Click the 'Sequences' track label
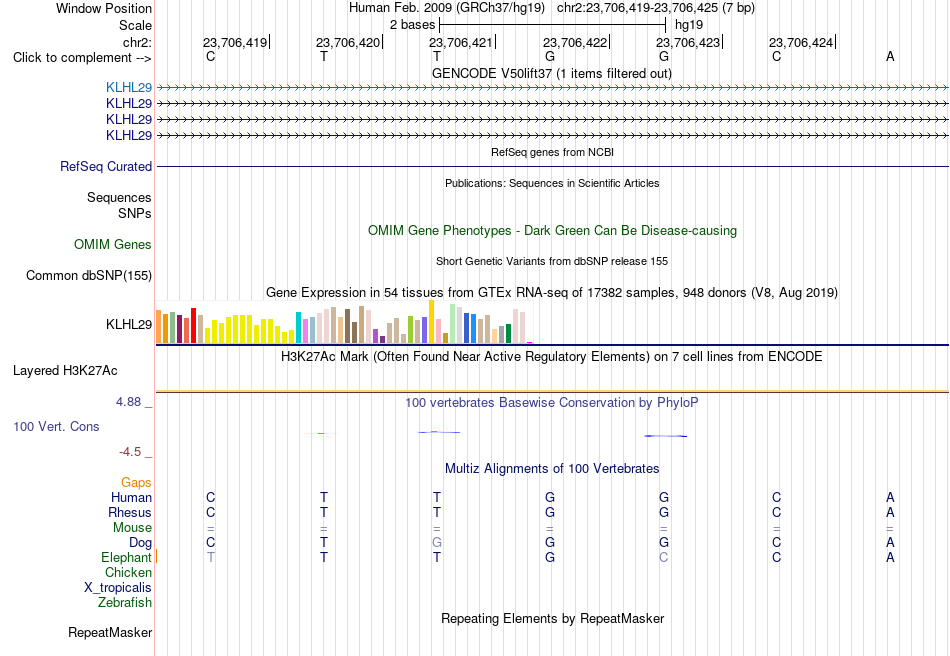 (119, 197)
